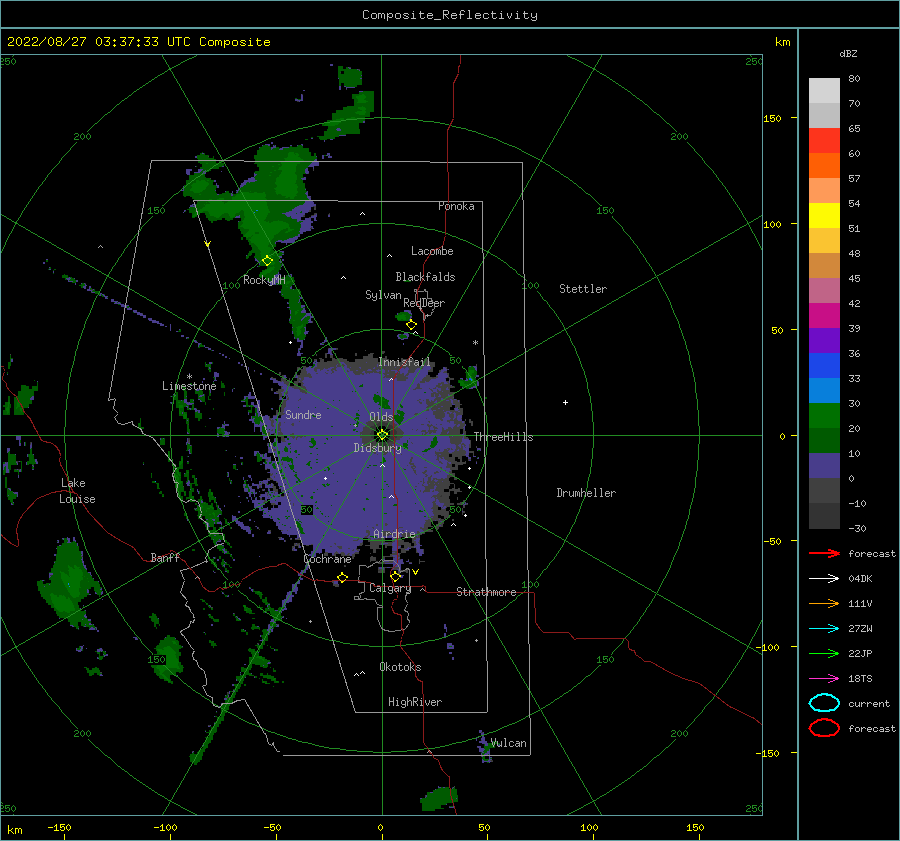
Task: Click the Lacombe town label
Action: (432, 251)
